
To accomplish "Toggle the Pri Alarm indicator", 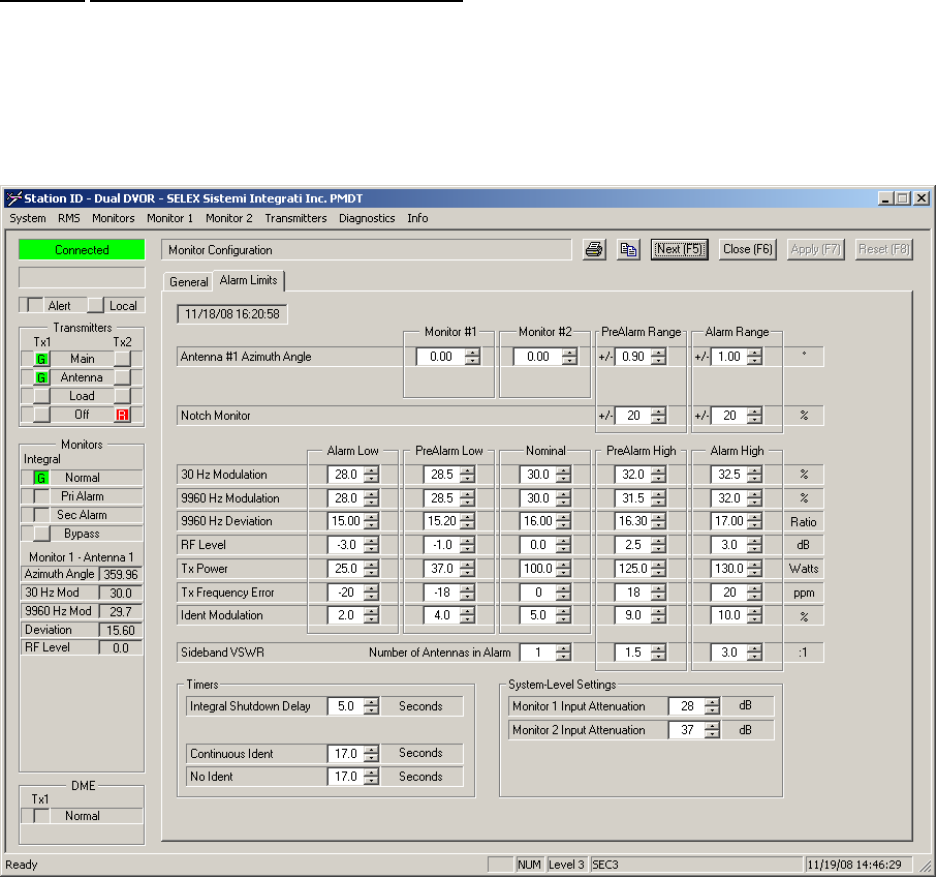I will click(x=41, y=496).
